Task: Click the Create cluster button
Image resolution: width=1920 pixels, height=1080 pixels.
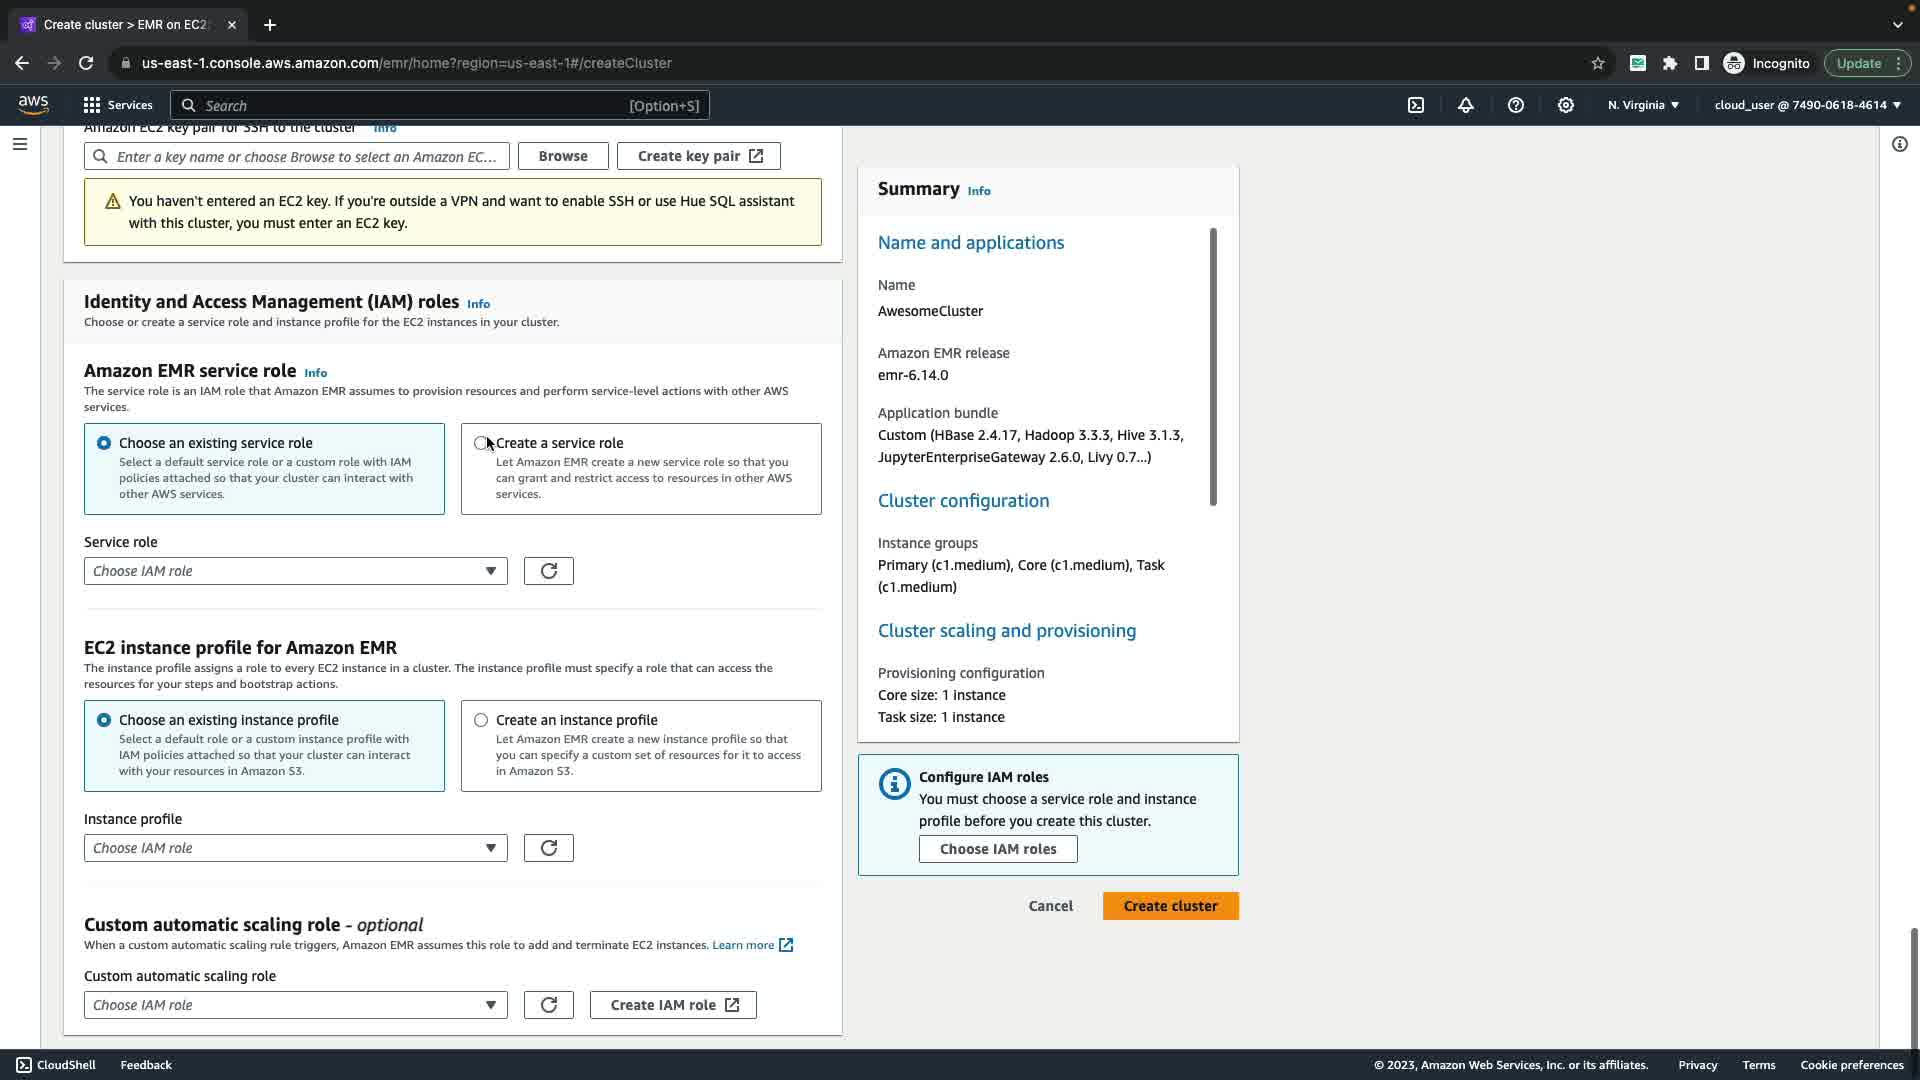Action: [1170, 906]
